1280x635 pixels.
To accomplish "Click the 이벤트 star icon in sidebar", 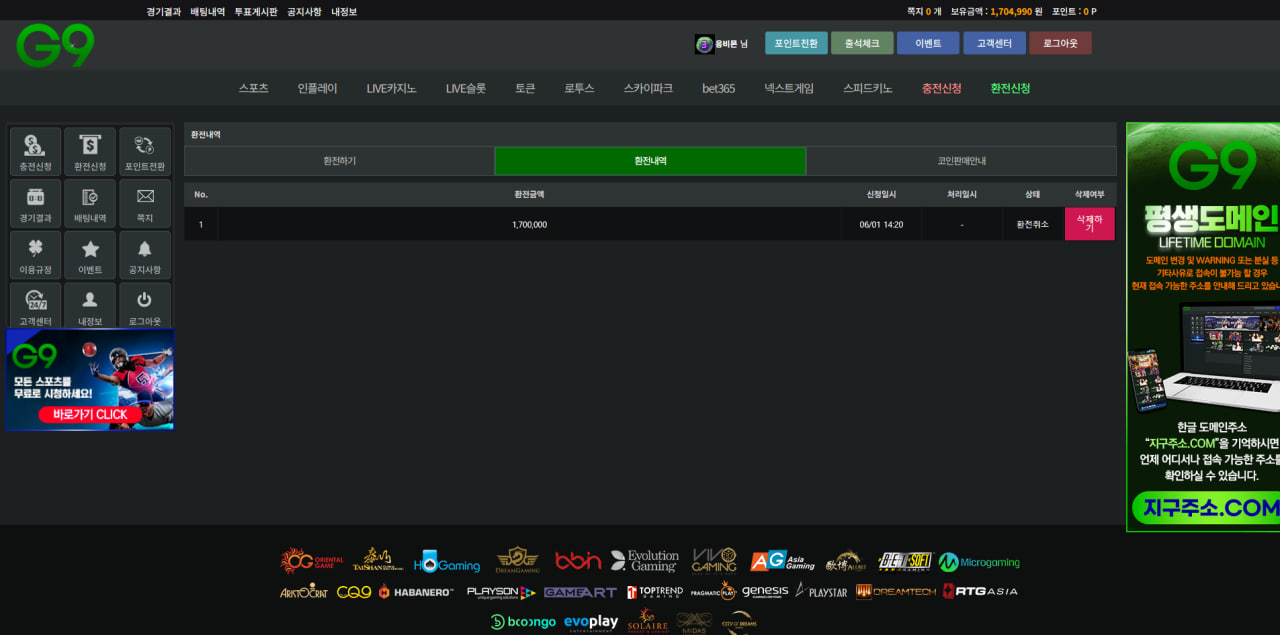I will pos(90,256).
